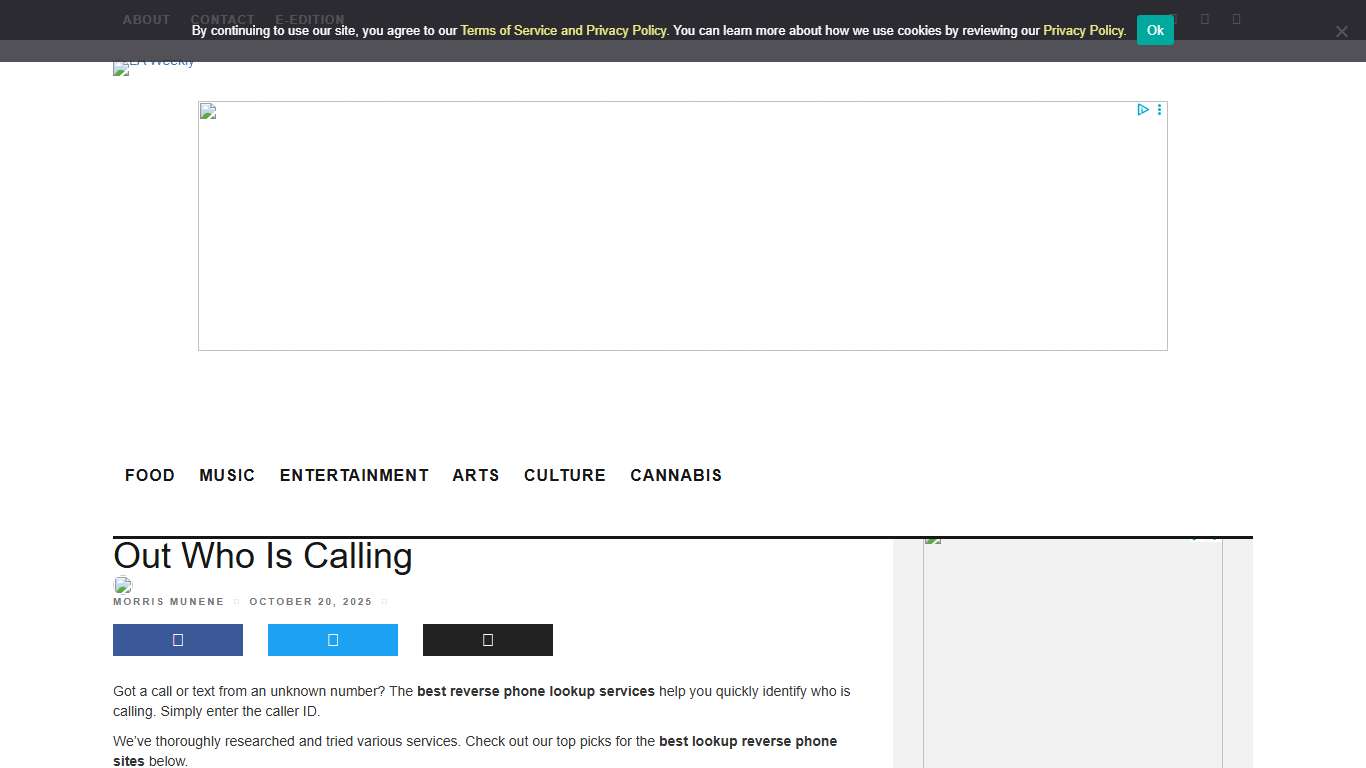The width and height of the screenshot is (1366, 768).
Task: Click the author avatar above Morris Munene
Action: [123, 585]
